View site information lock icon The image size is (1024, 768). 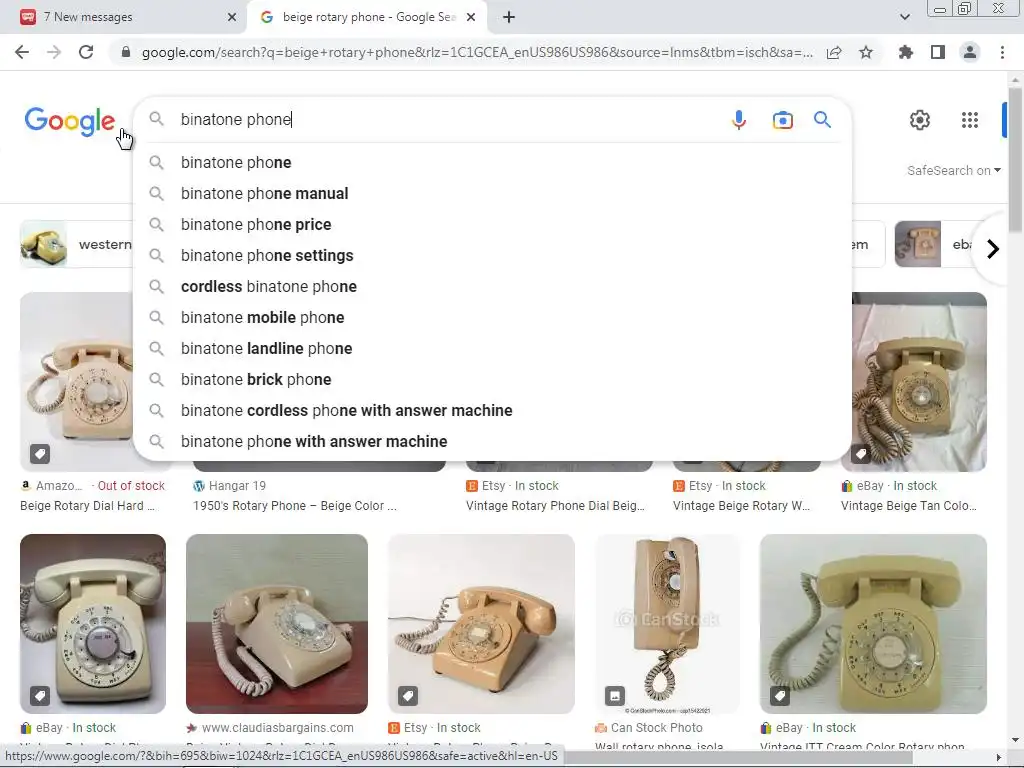tap(126, 52)
